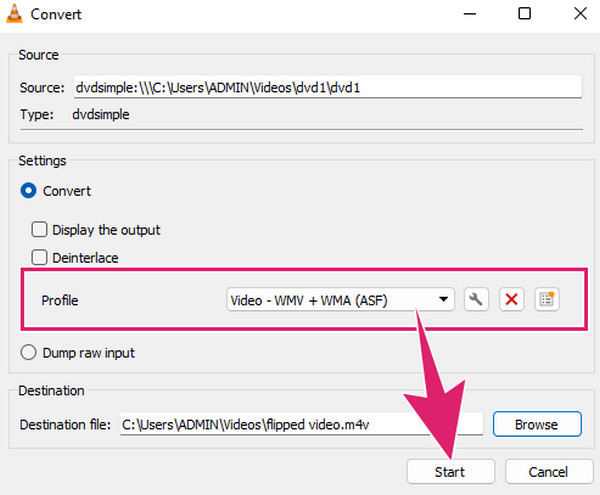Click Start to begin conversion
This screenshot has height=495, width=600.
[450, 472]
